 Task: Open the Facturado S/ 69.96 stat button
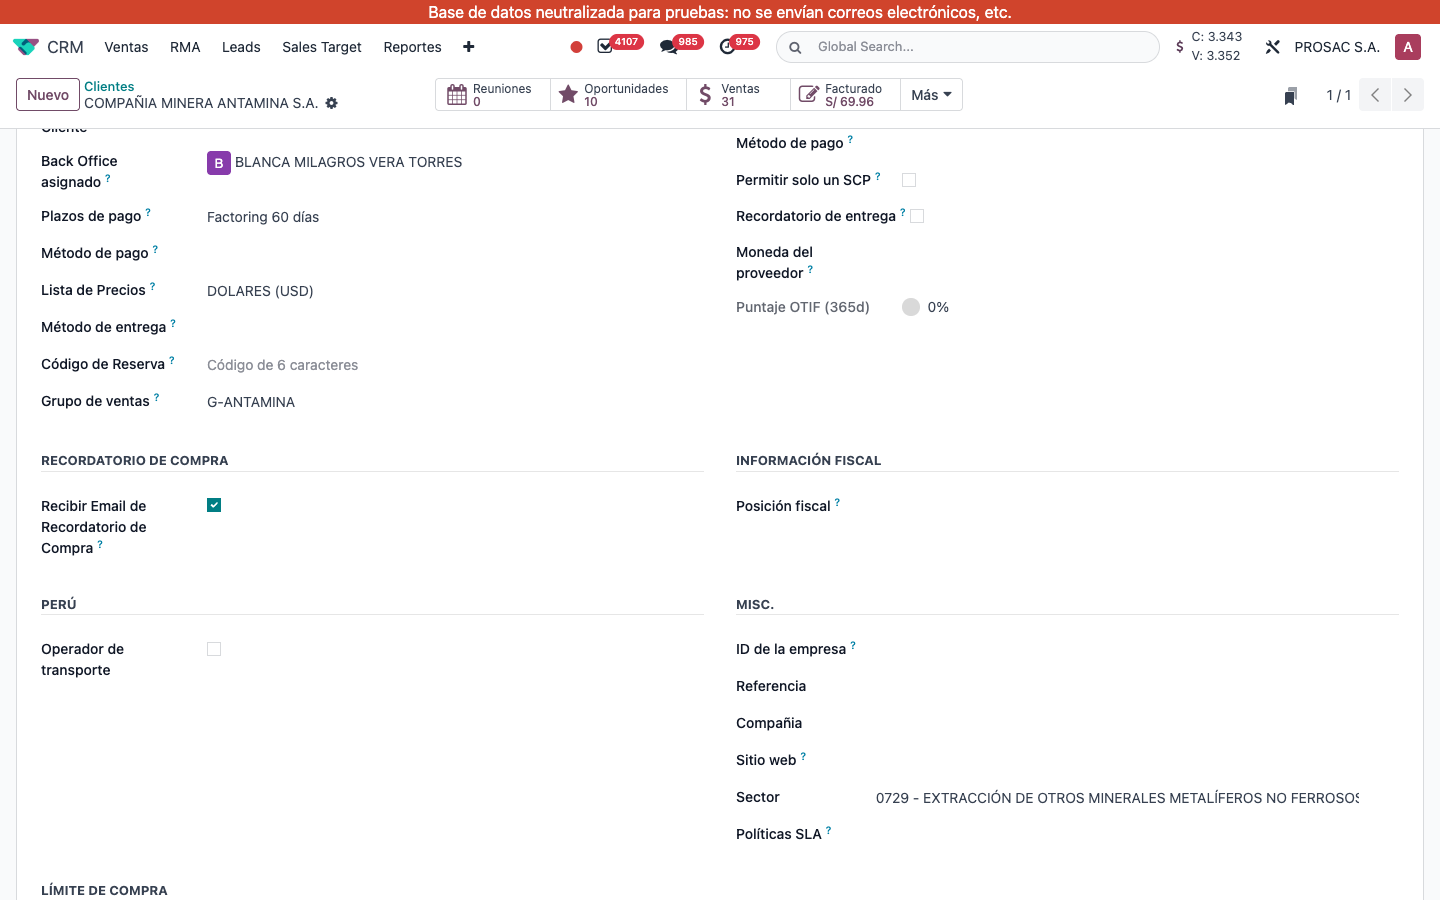pos(845,95)
